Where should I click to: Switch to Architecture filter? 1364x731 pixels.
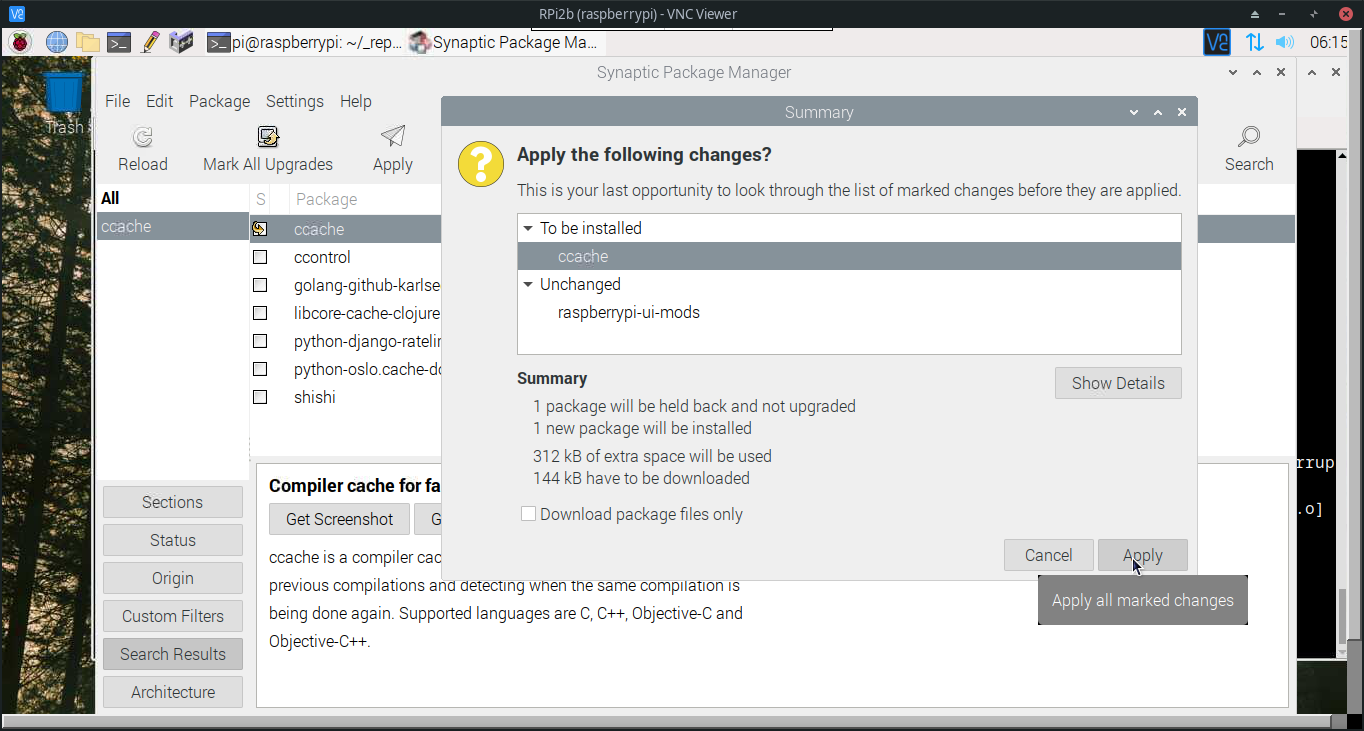click(173, 692)
